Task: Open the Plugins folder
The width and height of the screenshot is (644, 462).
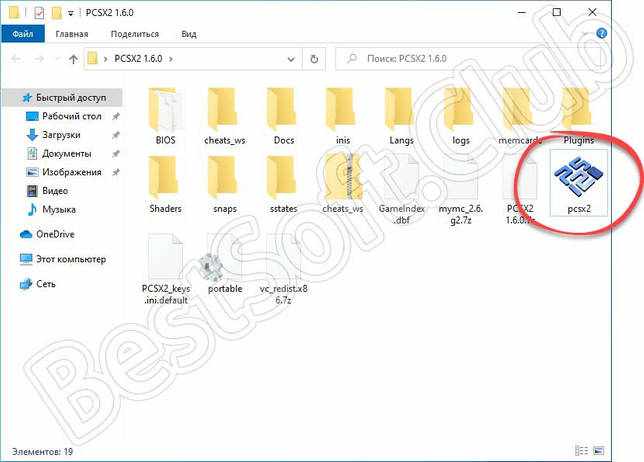Action: pyautogui.click(x=579, y=116)
